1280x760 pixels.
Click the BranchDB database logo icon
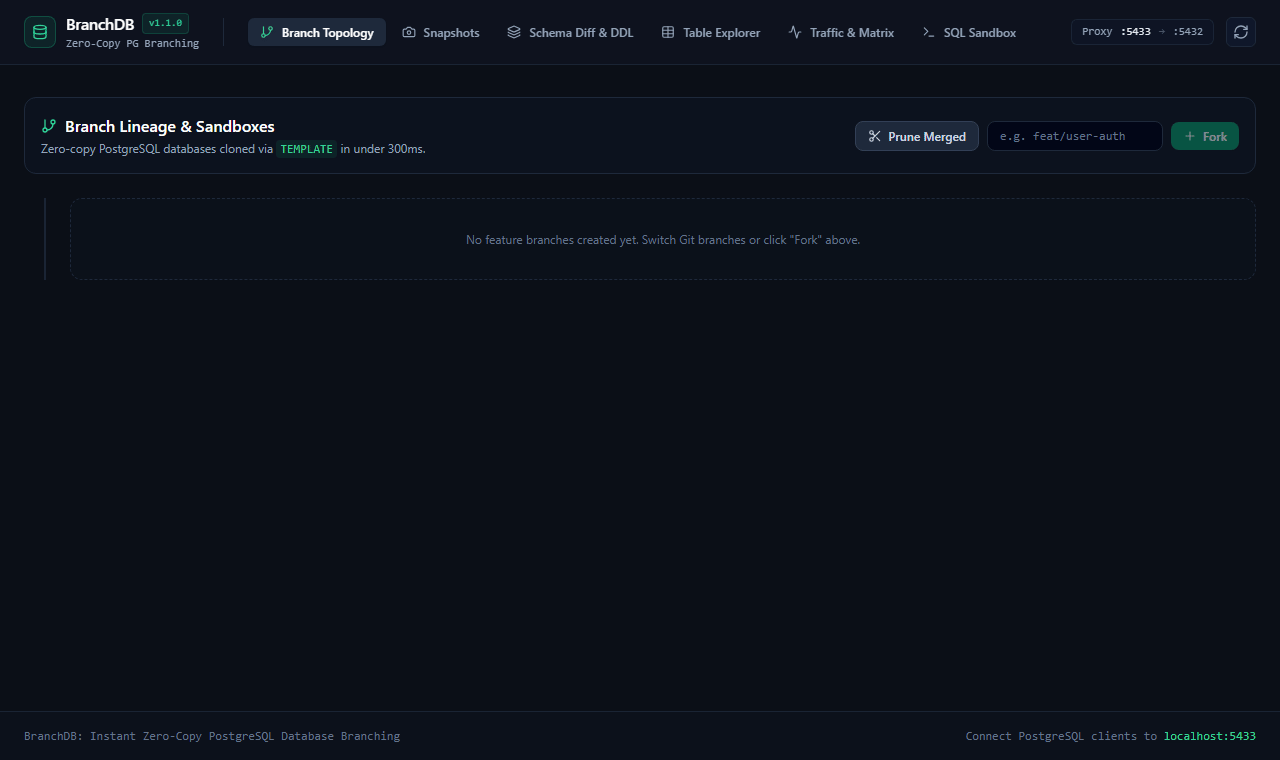coord(40,32)
